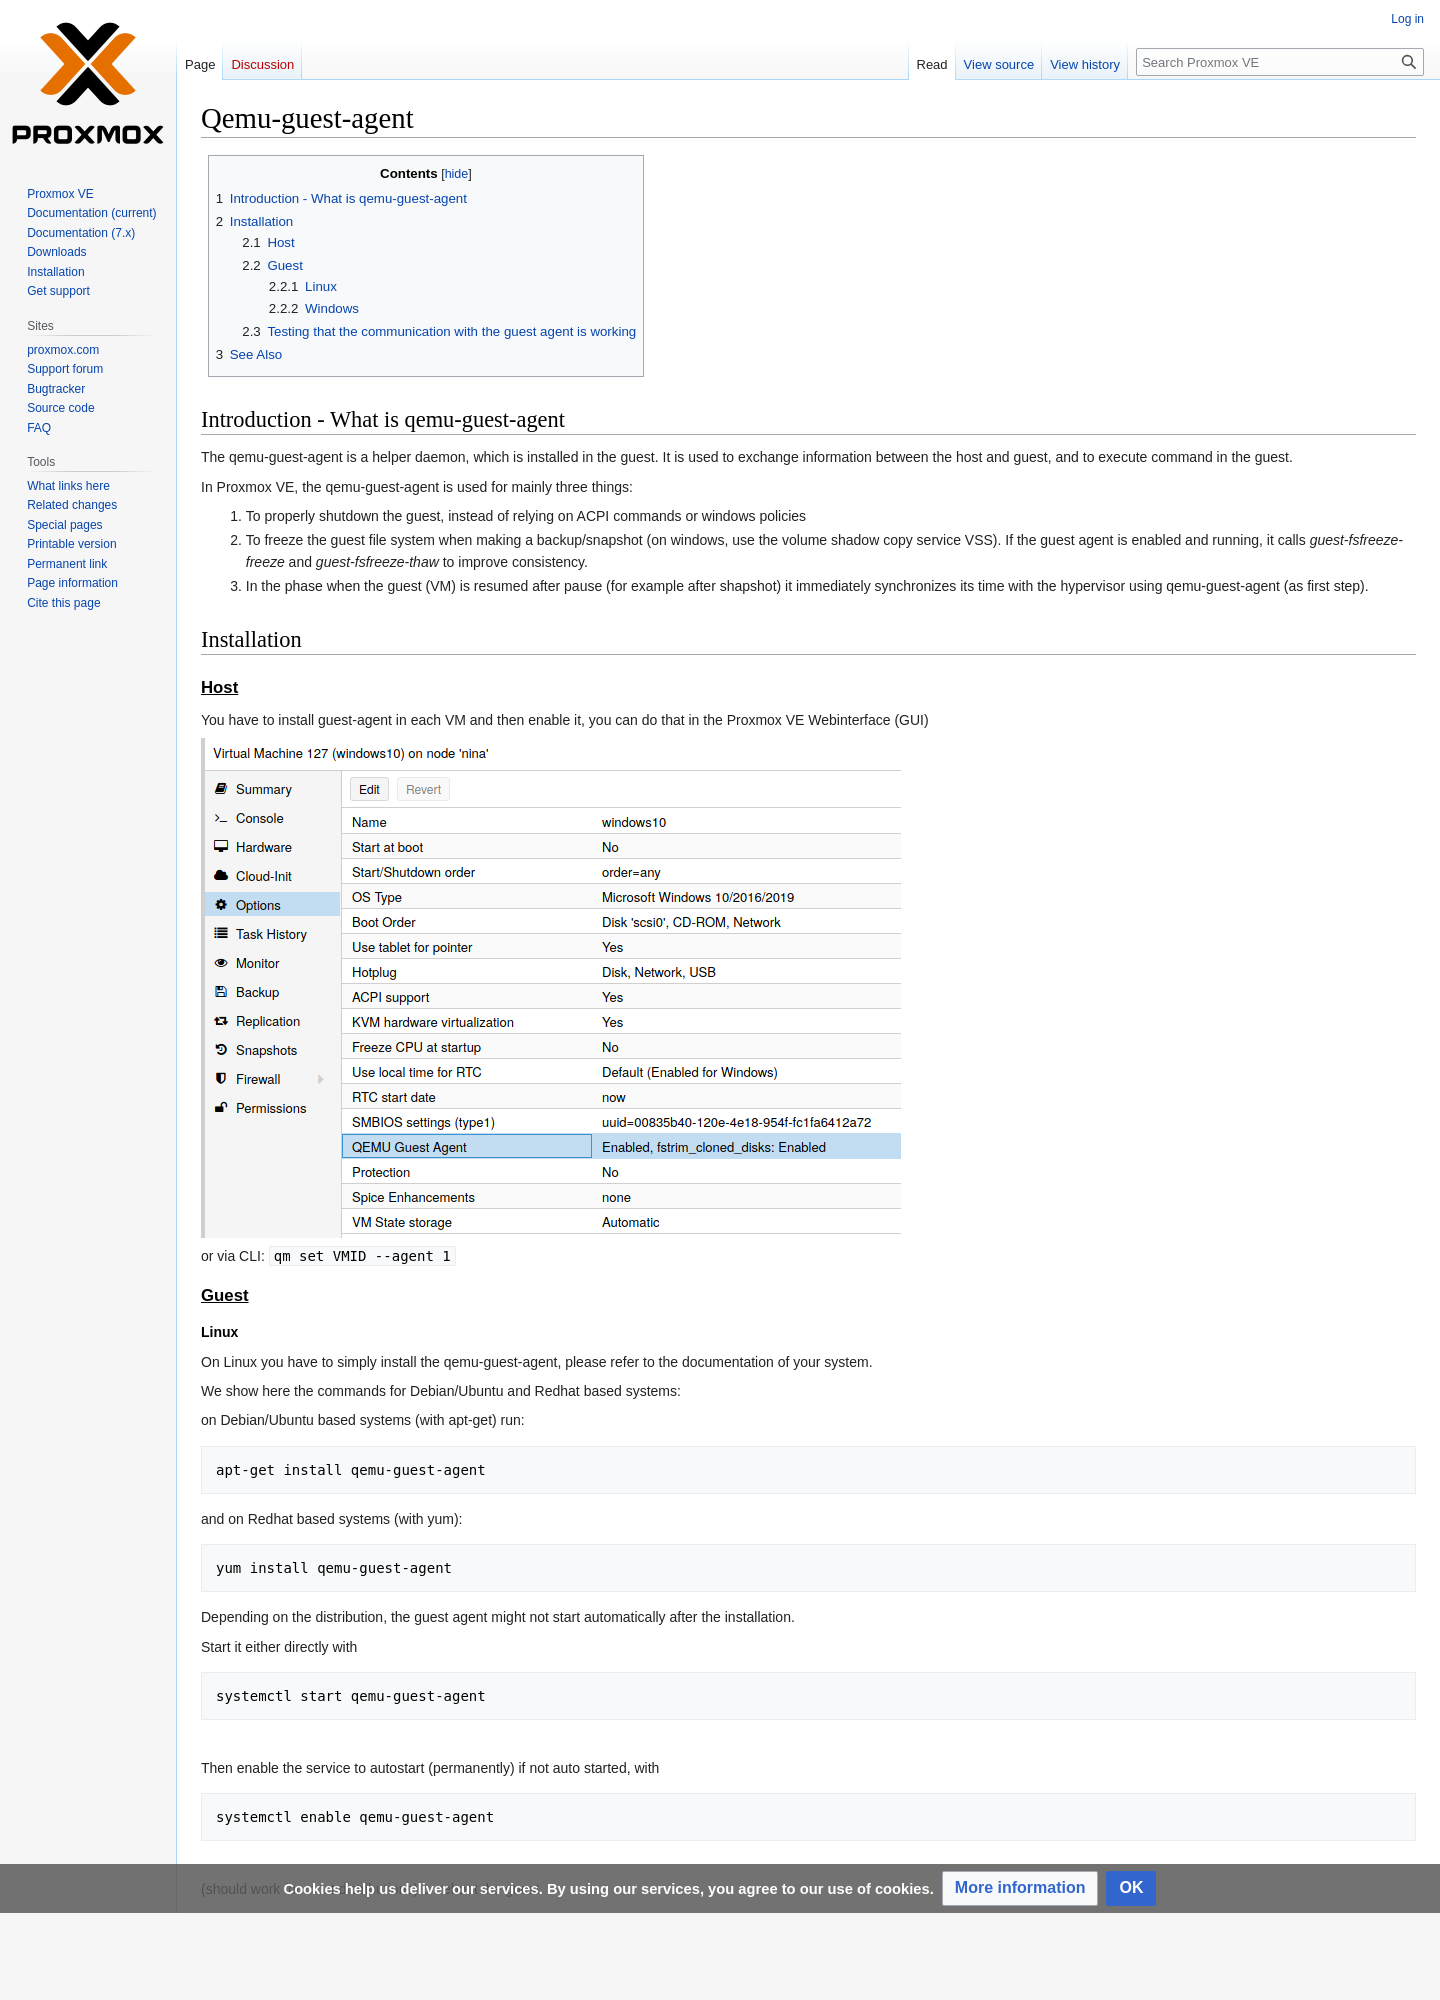Open Proxmox VE sidebar link

click(60, 194)
